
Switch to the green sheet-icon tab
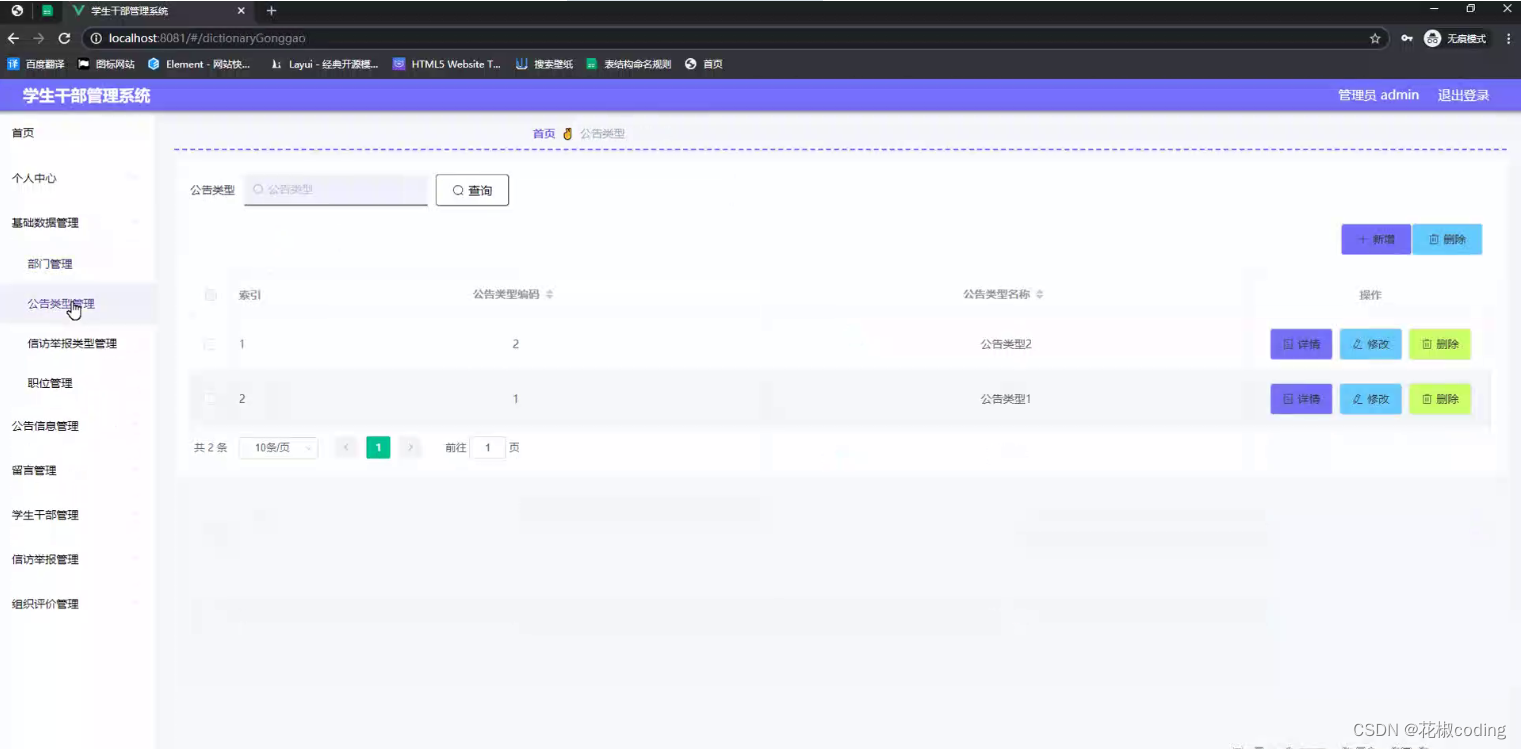click(47, 11)
